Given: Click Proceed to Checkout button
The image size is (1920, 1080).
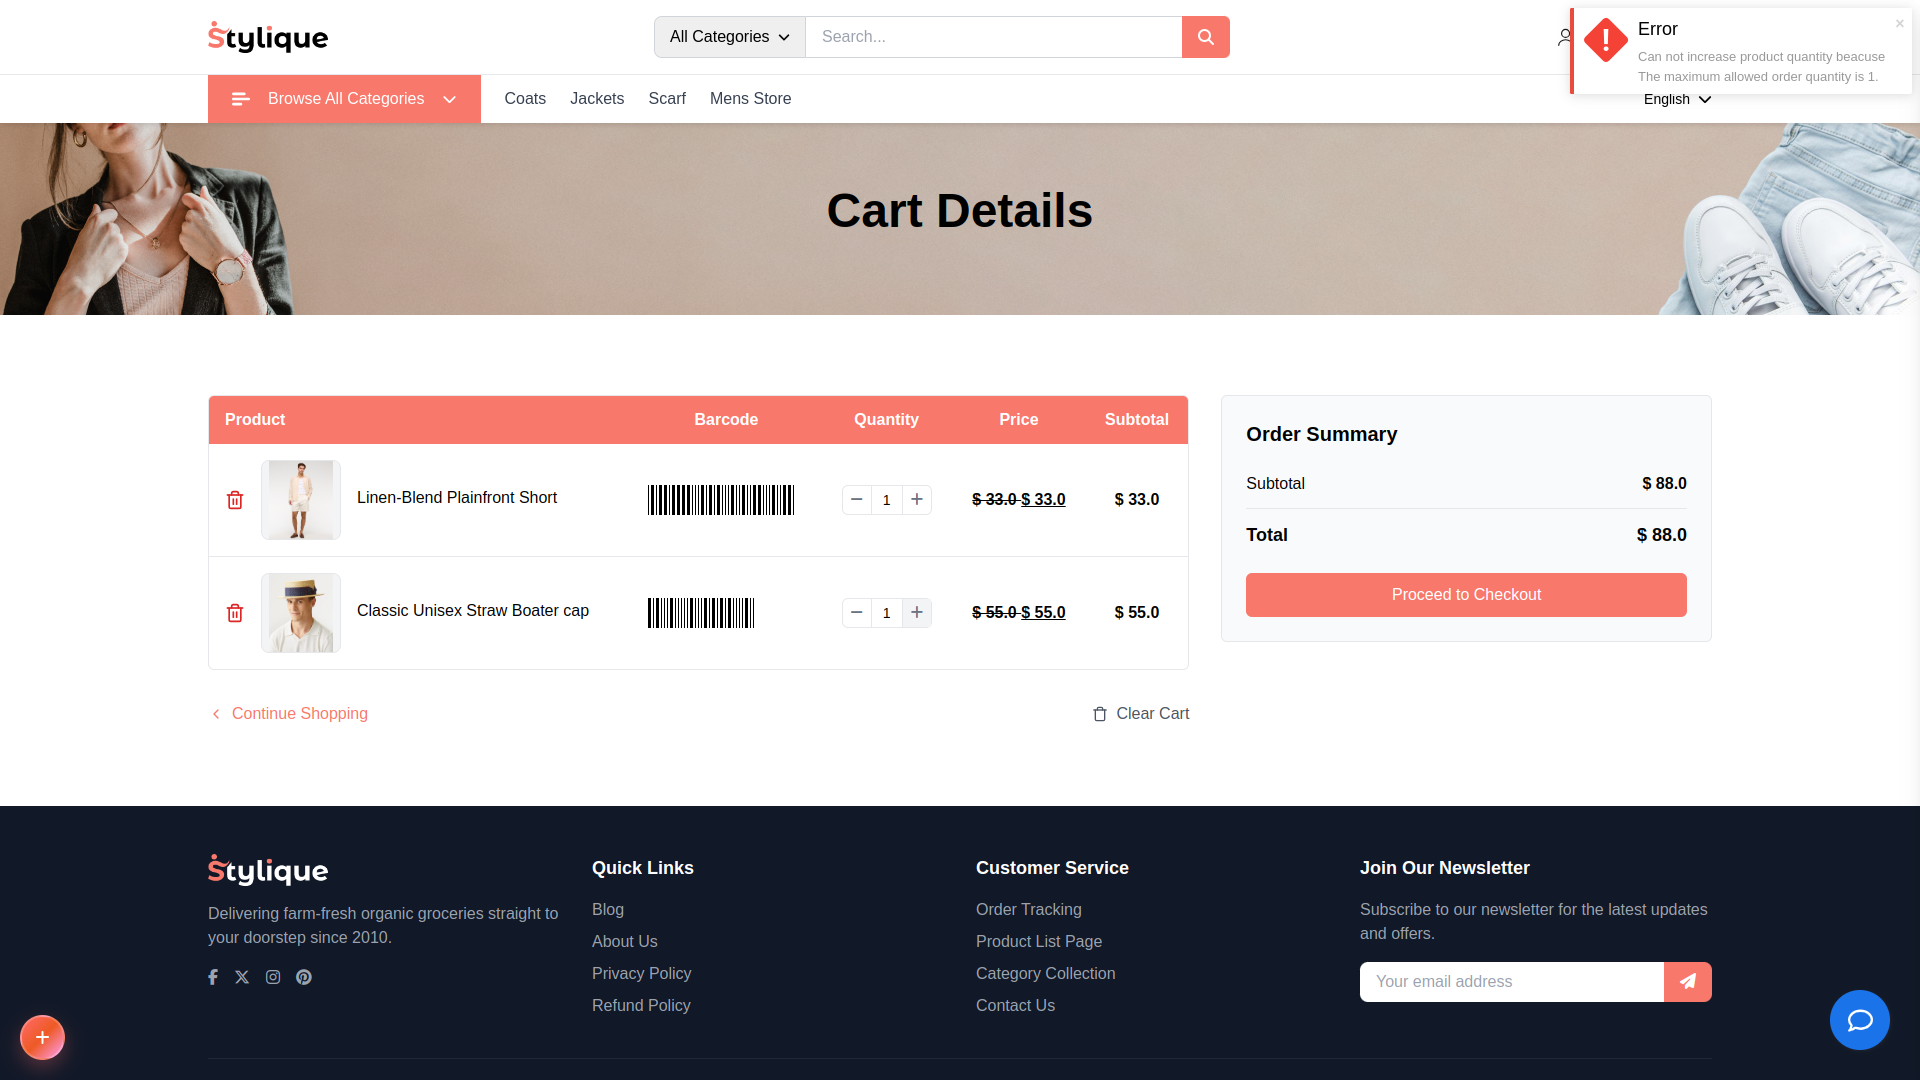Looking at the screenshot, I should 1466,595.
